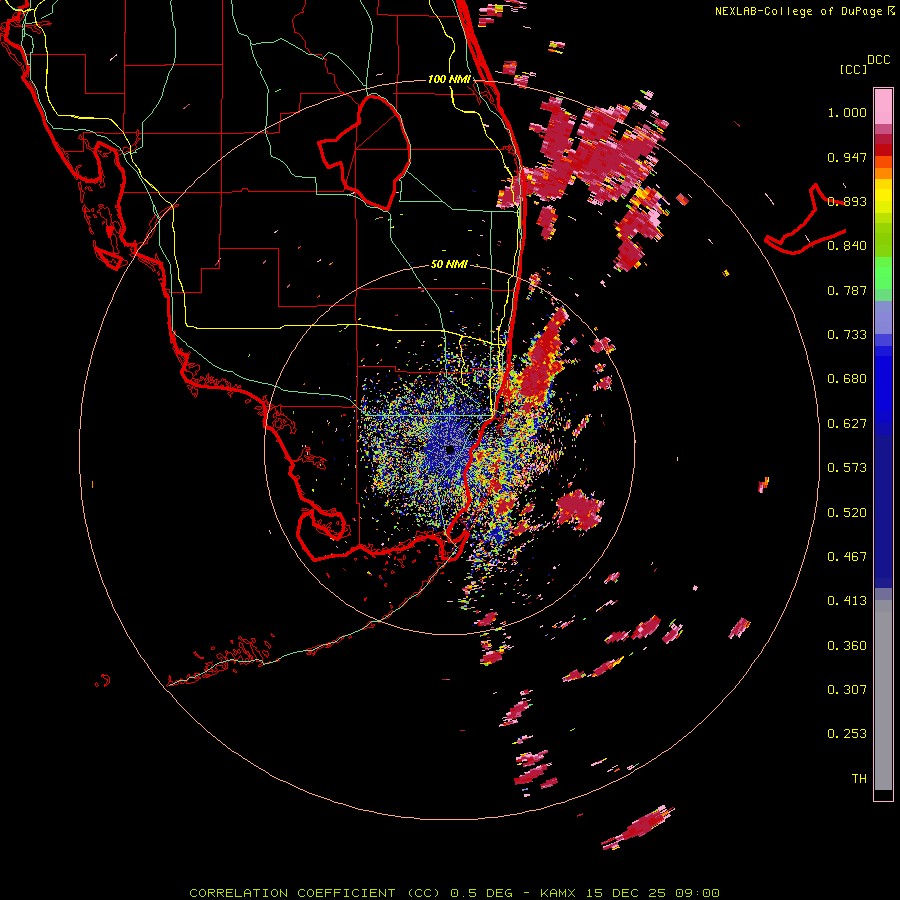This screenshot has height=900, width=900.
Task: Click the 0.573 color scale value
Action: pyautogui.click(x=847, y=468)
